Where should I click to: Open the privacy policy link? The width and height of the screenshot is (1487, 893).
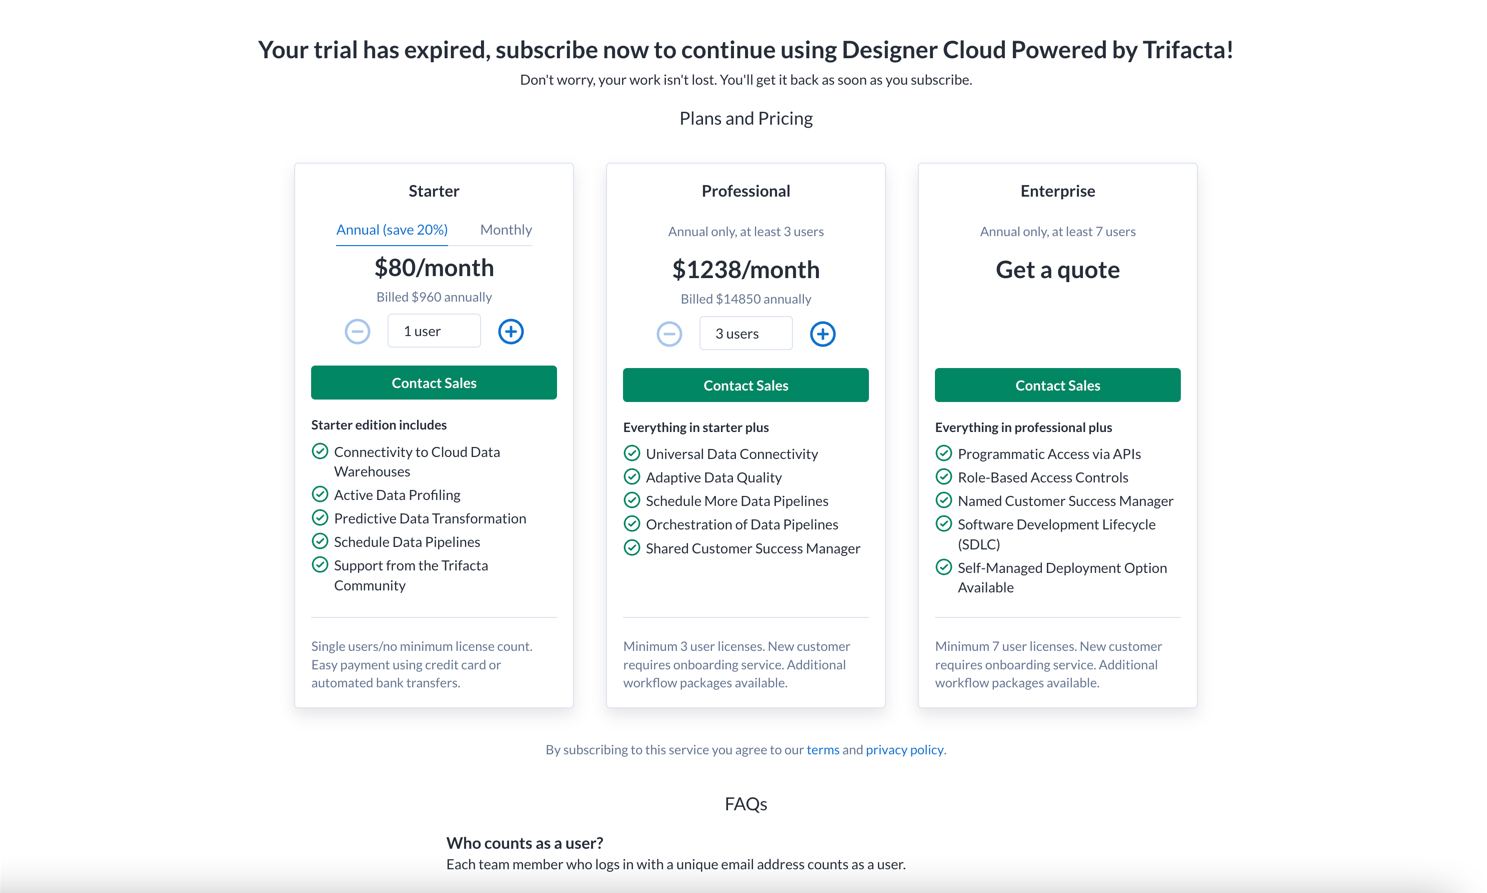[904, 749]
